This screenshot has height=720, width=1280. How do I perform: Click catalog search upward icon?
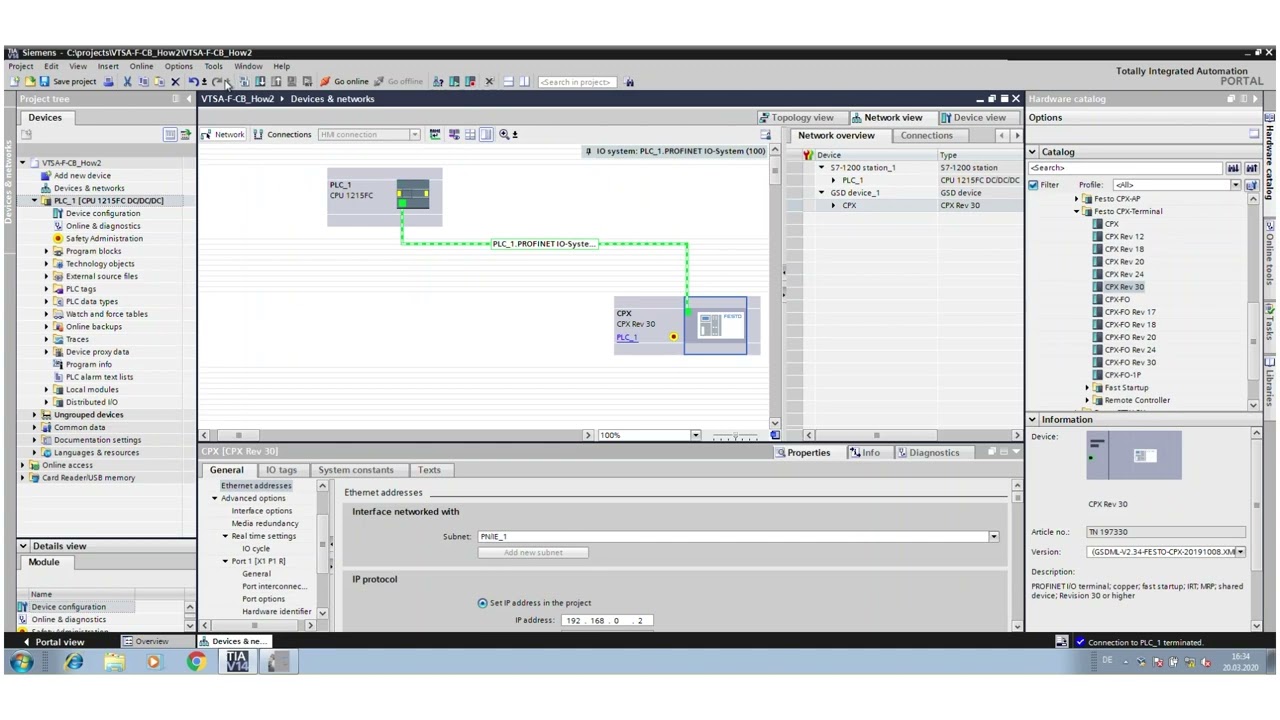click(x=1250, y=169)
